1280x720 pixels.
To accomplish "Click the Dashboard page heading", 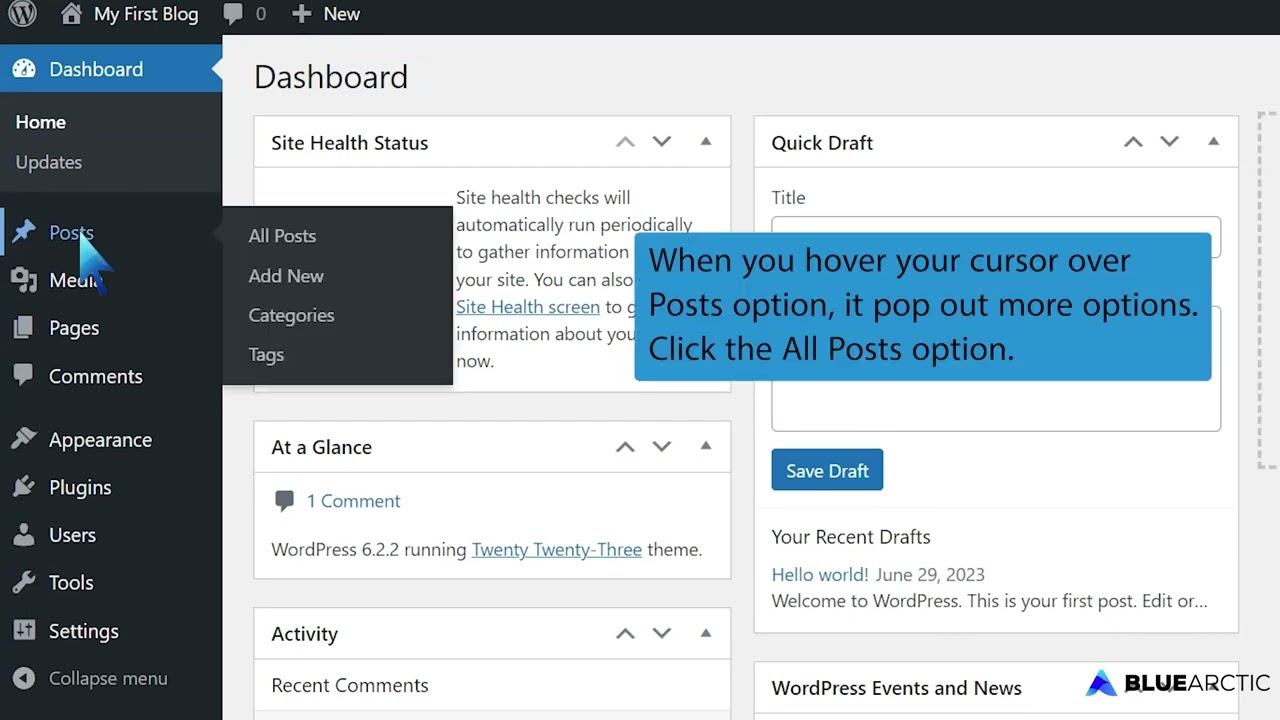I will pyautogui.click(x=331, y=77).
